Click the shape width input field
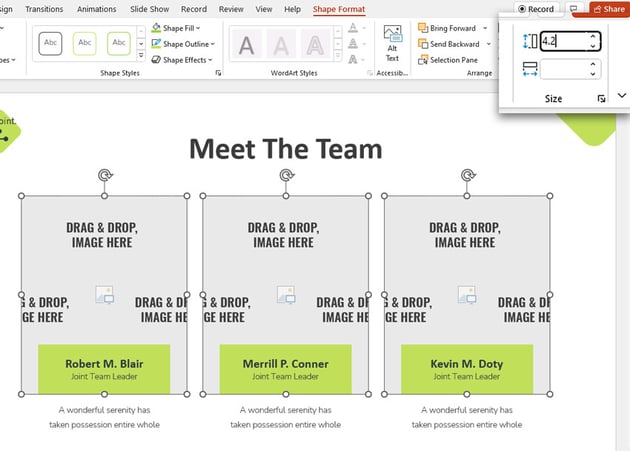This screenshot has width=630, height=451. pyautogui.click(x=565, y=69)
